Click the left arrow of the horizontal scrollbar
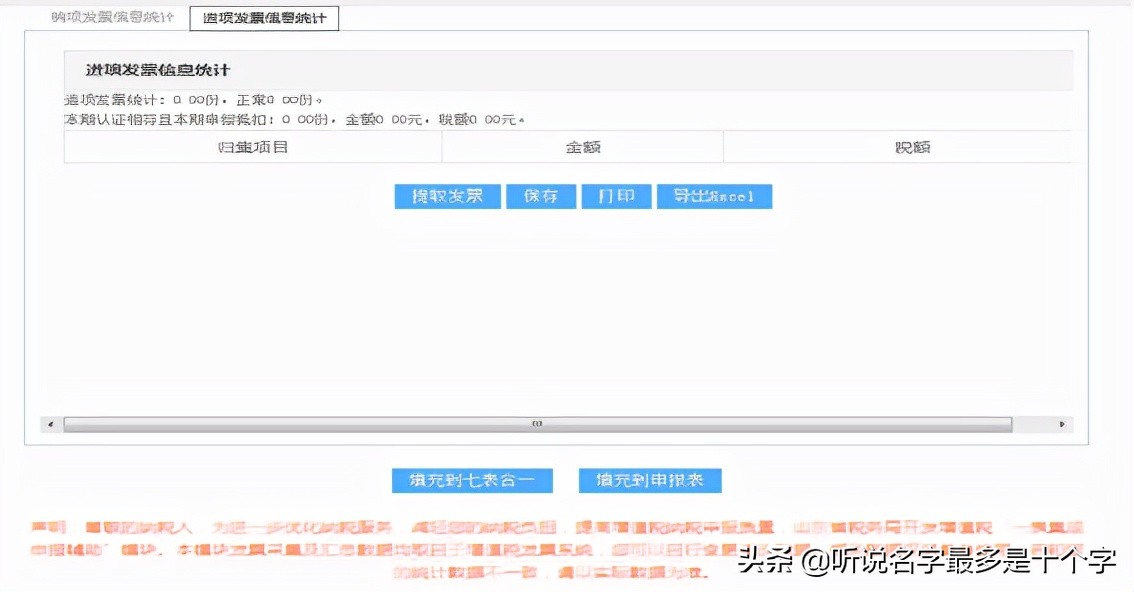This screenshot has width=1134, height=592. 49,423
